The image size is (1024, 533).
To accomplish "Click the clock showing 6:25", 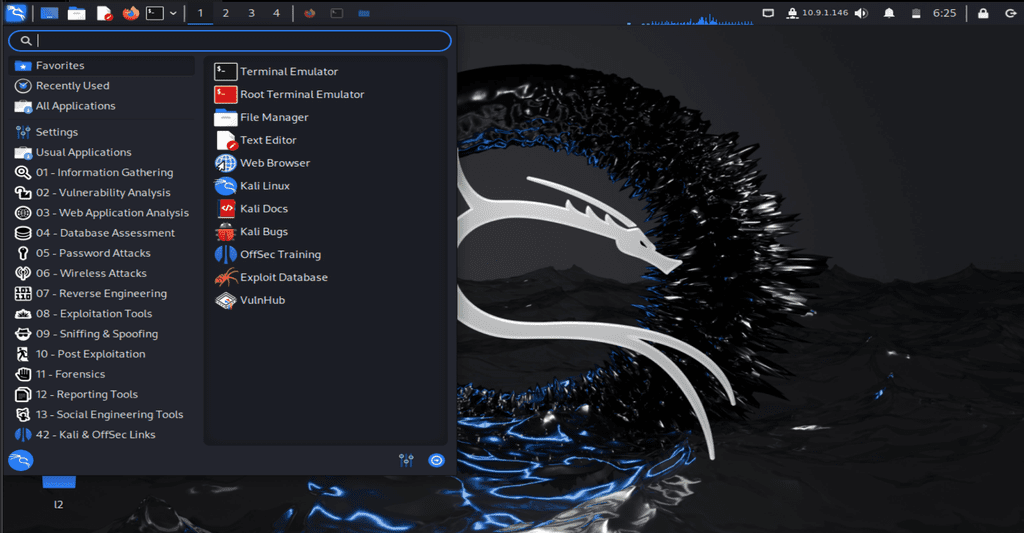I will pyautogui.click(x=944, y=13).
